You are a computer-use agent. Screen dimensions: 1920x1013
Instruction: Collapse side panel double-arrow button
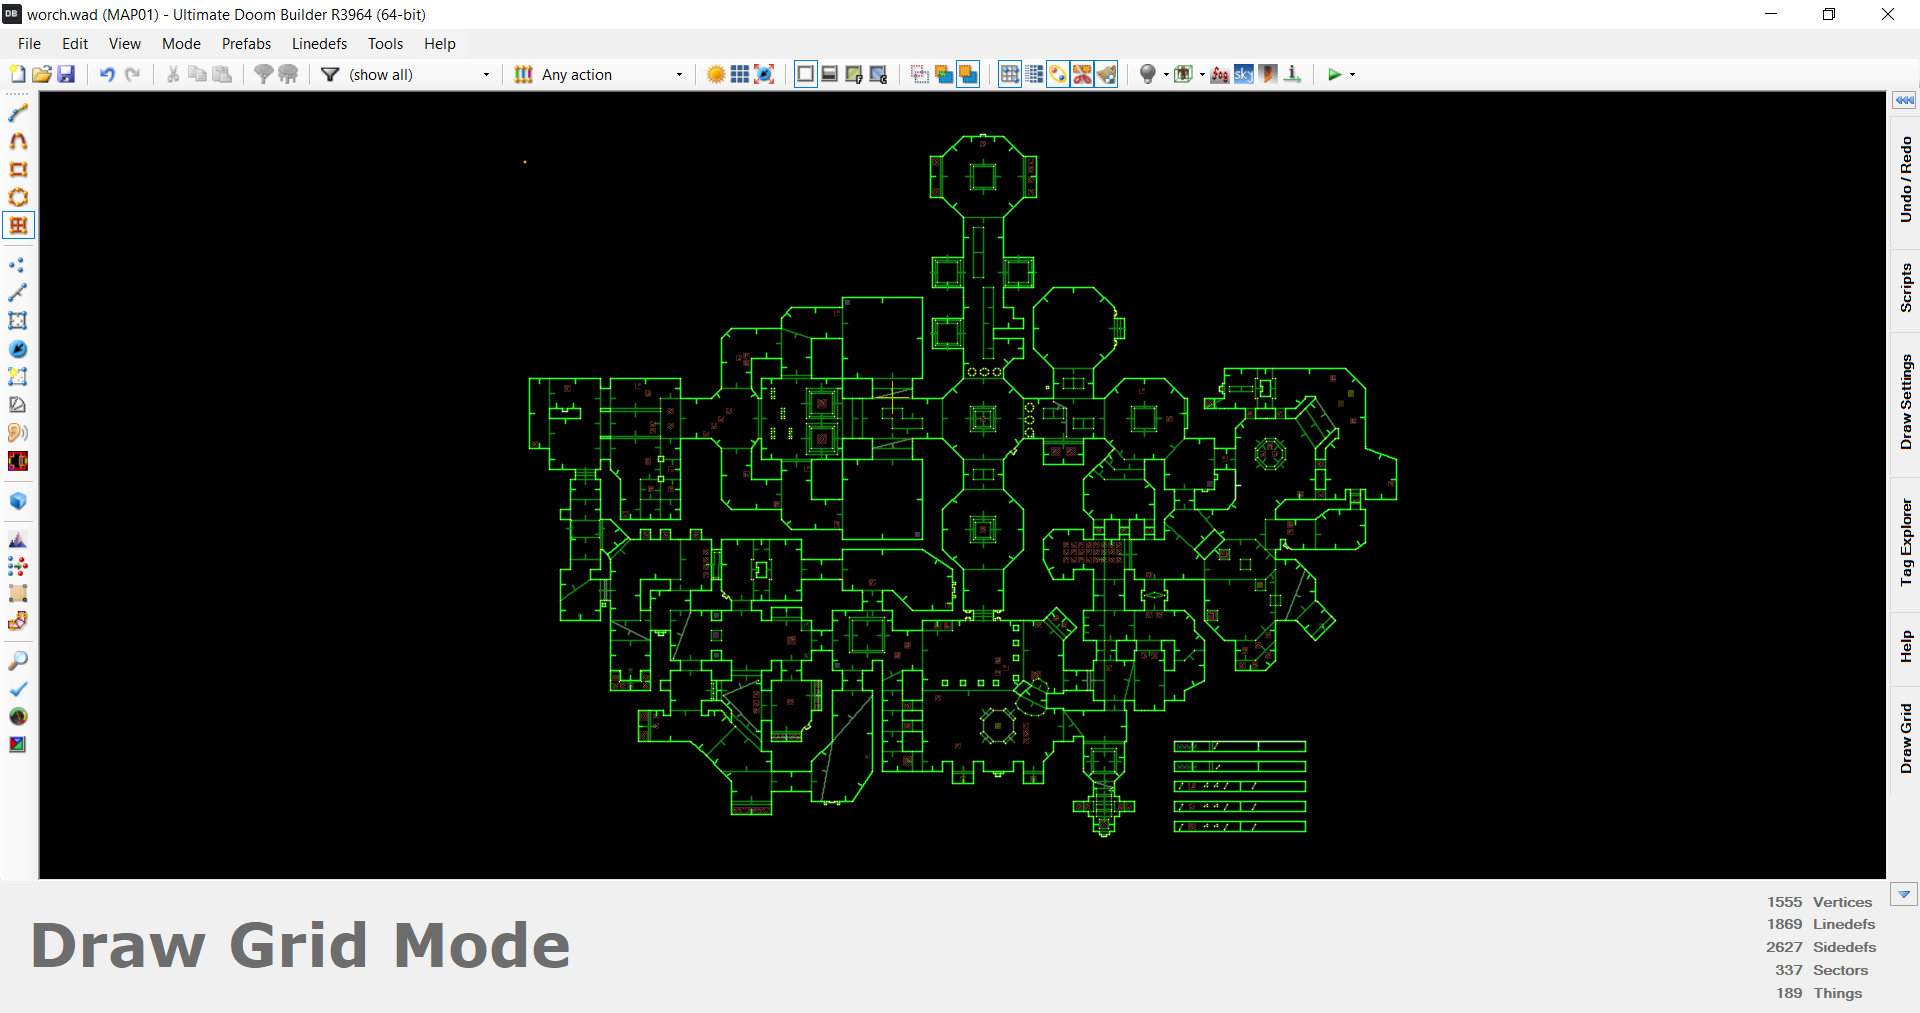(x=1904, y=100)
